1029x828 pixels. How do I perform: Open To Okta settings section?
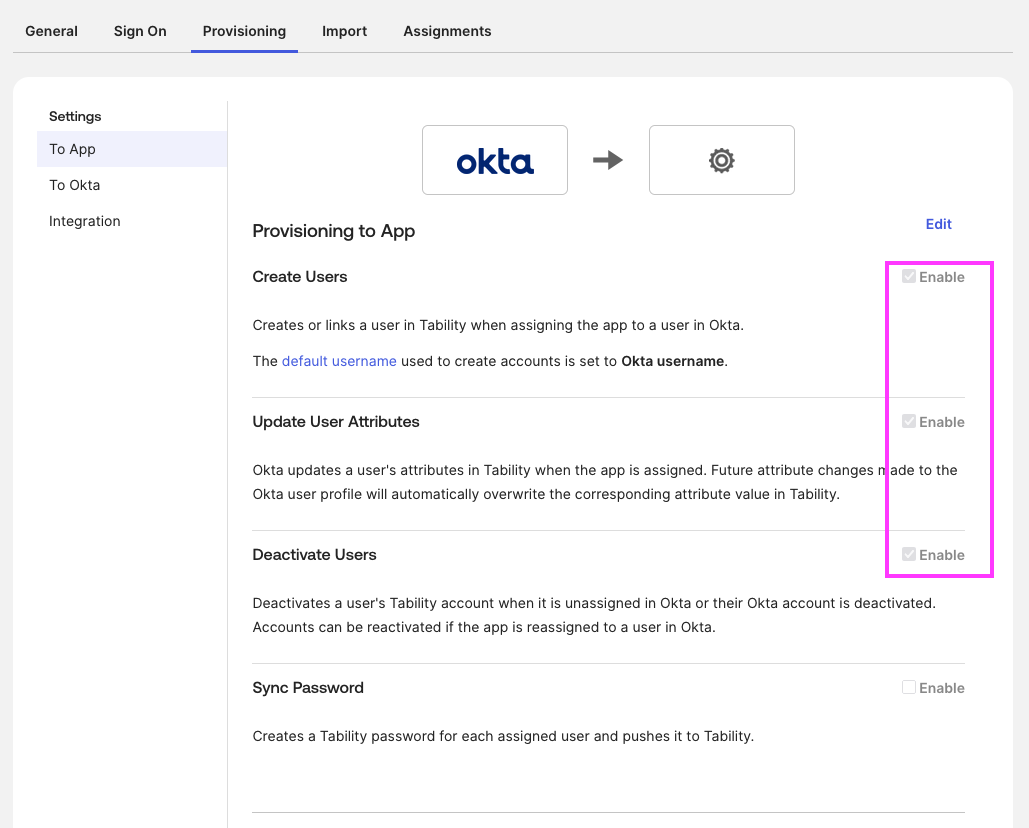click(75, 185)
